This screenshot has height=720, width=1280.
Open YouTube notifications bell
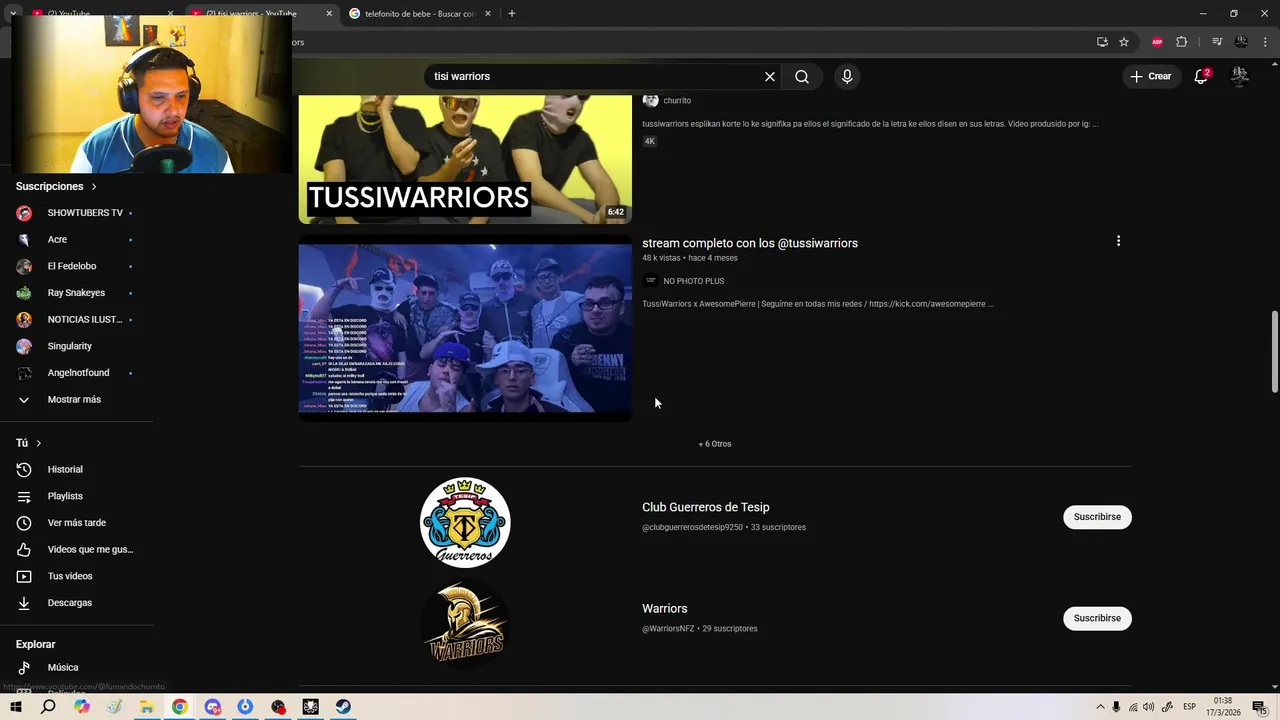pos(1201,76)
